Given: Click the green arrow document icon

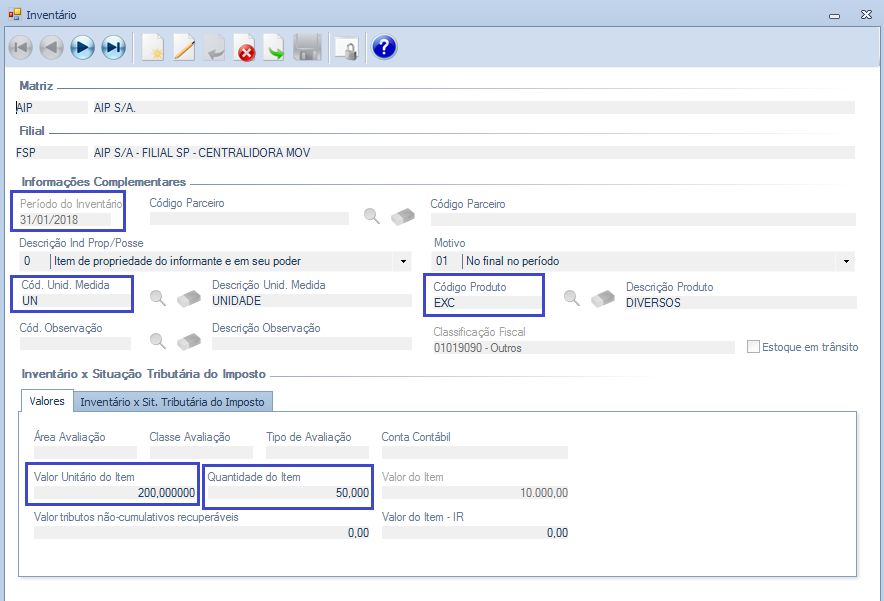Looking at the screenshot, I should [275, 47].
